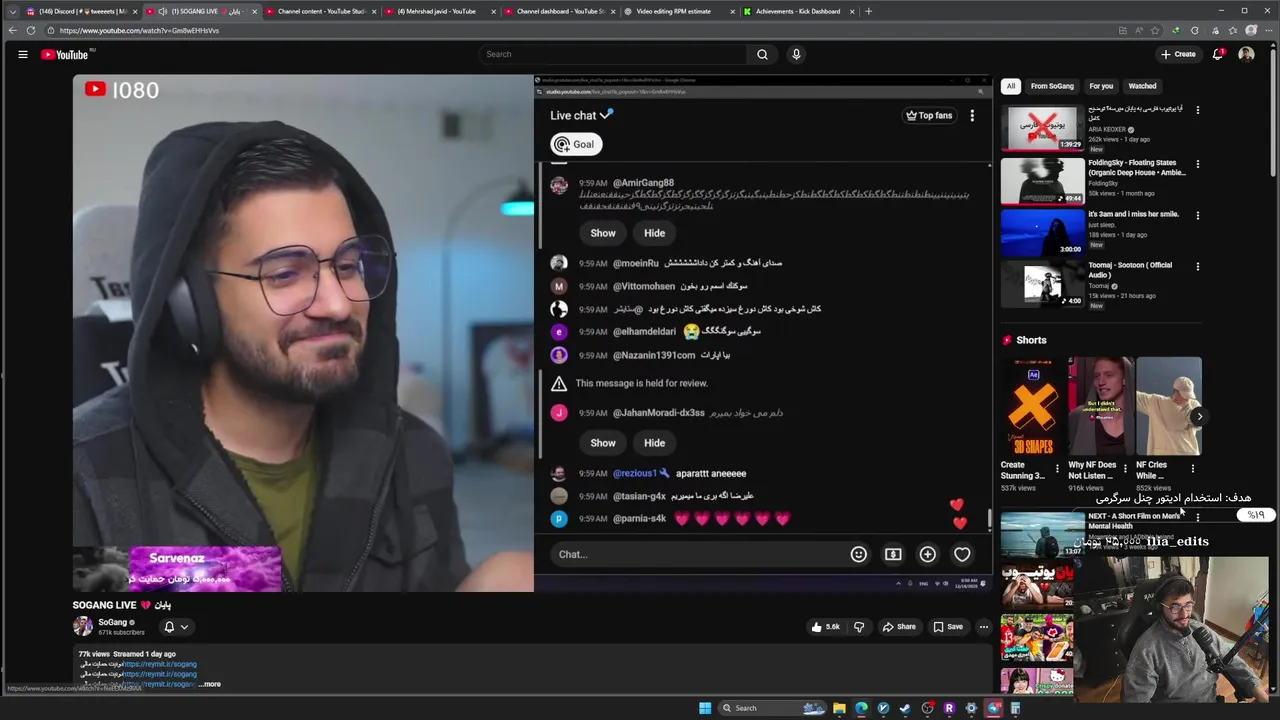Open options for the Toomaj Sootoon video

(1197, 266)
